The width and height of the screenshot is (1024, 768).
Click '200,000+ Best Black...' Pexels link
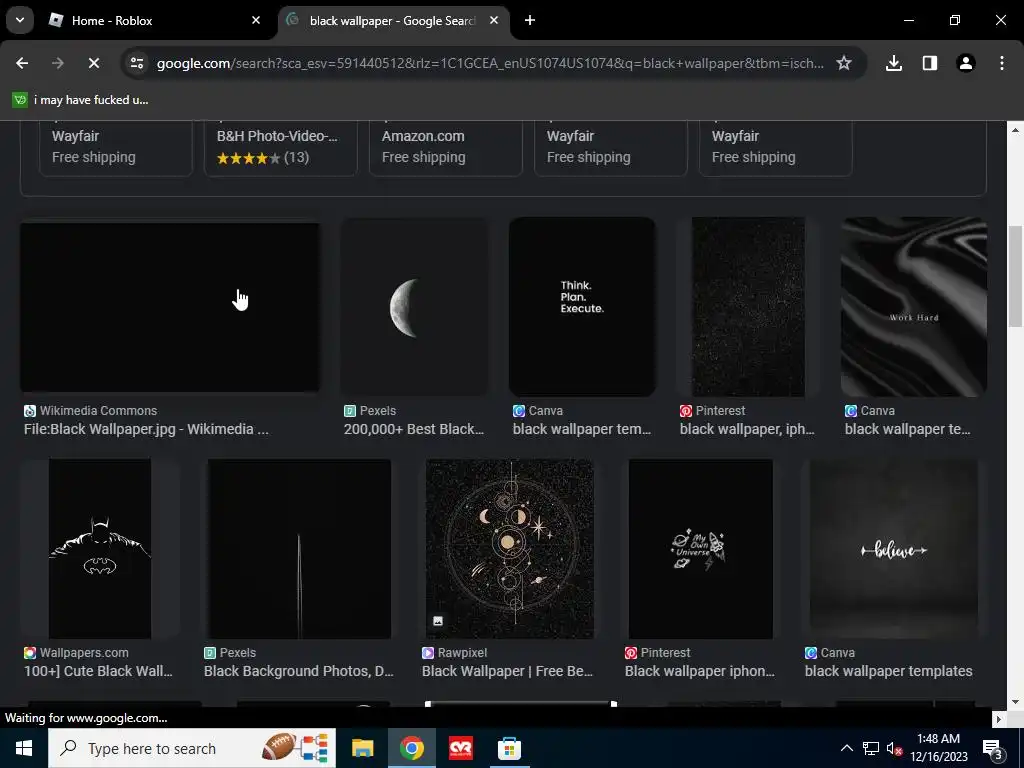(x=414, y=429)
